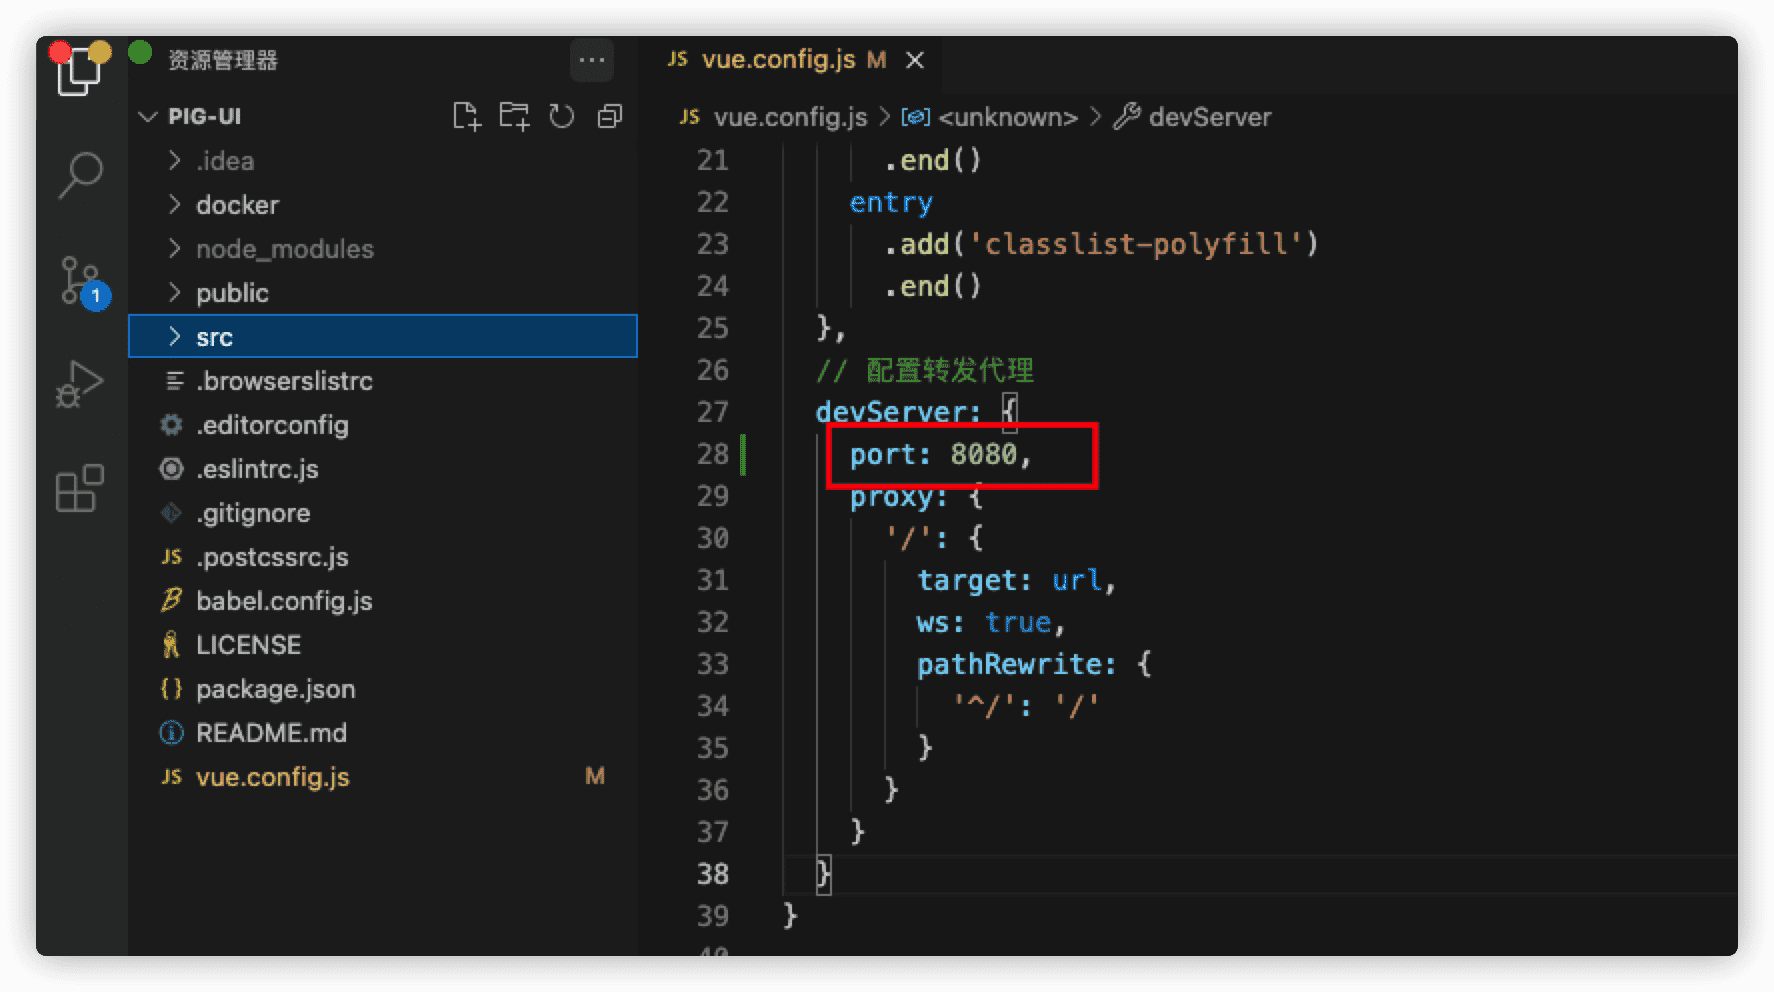Open README.md in the explorer

271,733
